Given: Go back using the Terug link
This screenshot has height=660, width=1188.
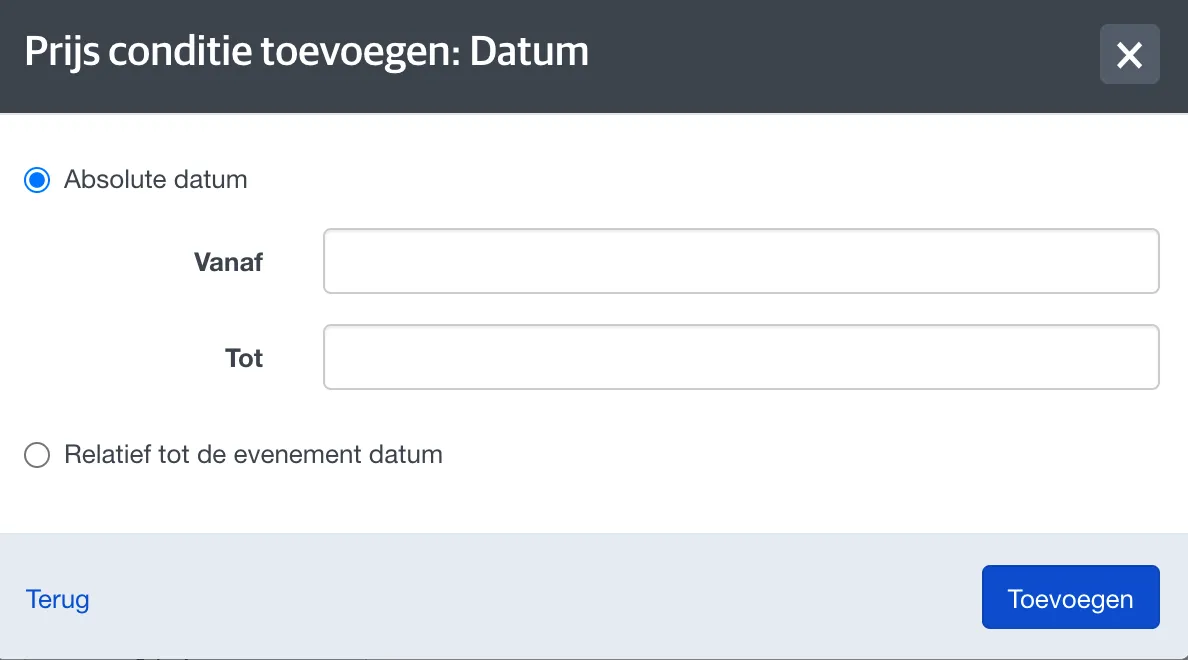Looking at the screenshot, I should 58,599.
